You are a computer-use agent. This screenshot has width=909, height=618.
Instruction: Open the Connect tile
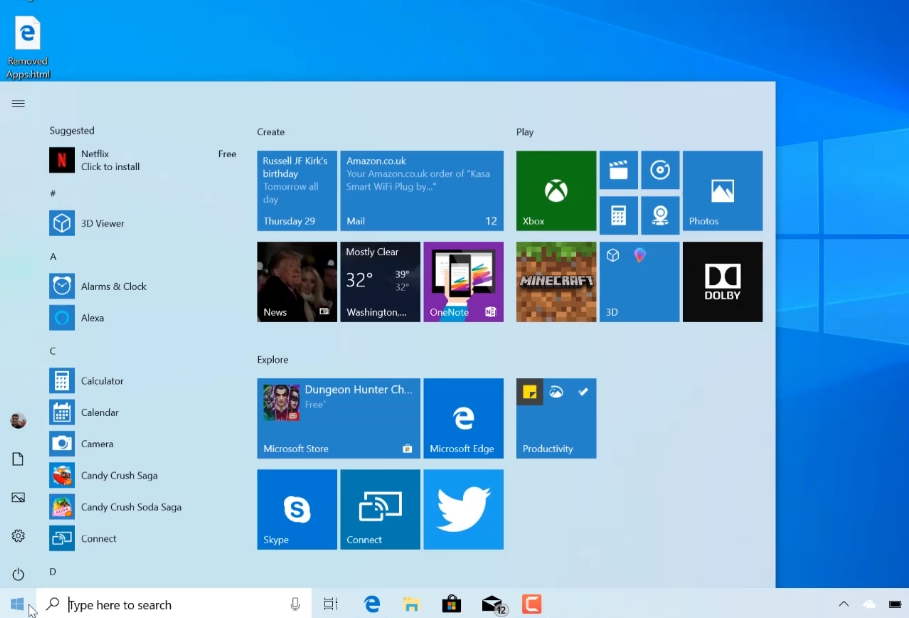point(380,510)
